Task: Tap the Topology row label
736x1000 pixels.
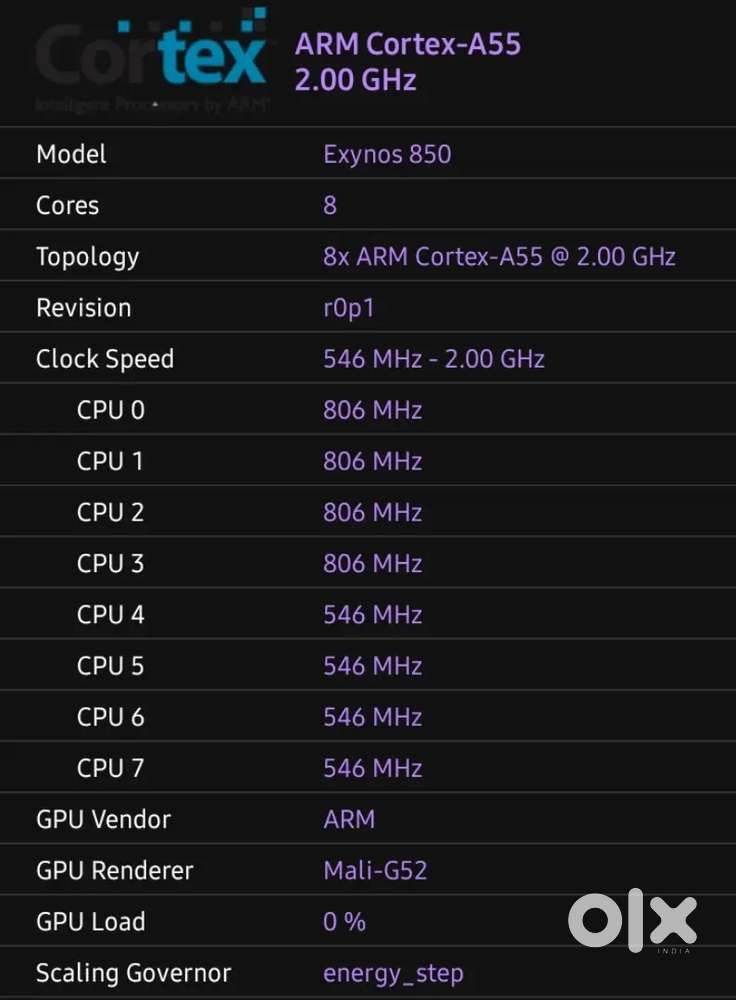Action: click(x=87, y=257)
